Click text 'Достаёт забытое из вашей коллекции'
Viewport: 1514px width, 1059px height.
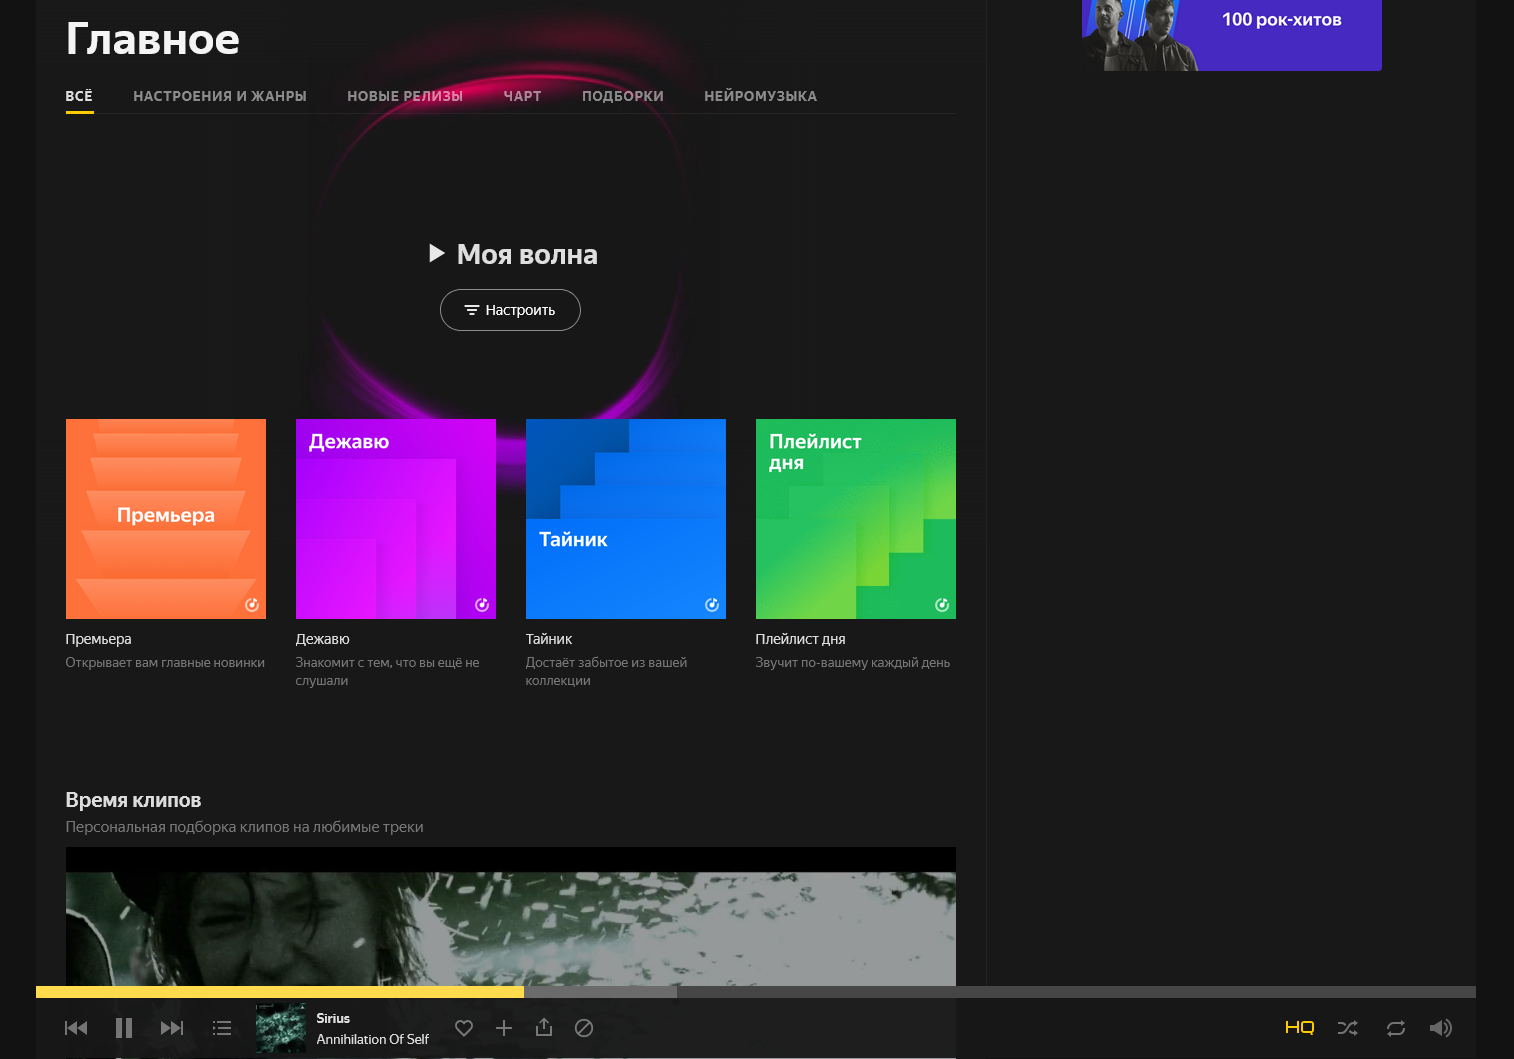coord(606,671)
